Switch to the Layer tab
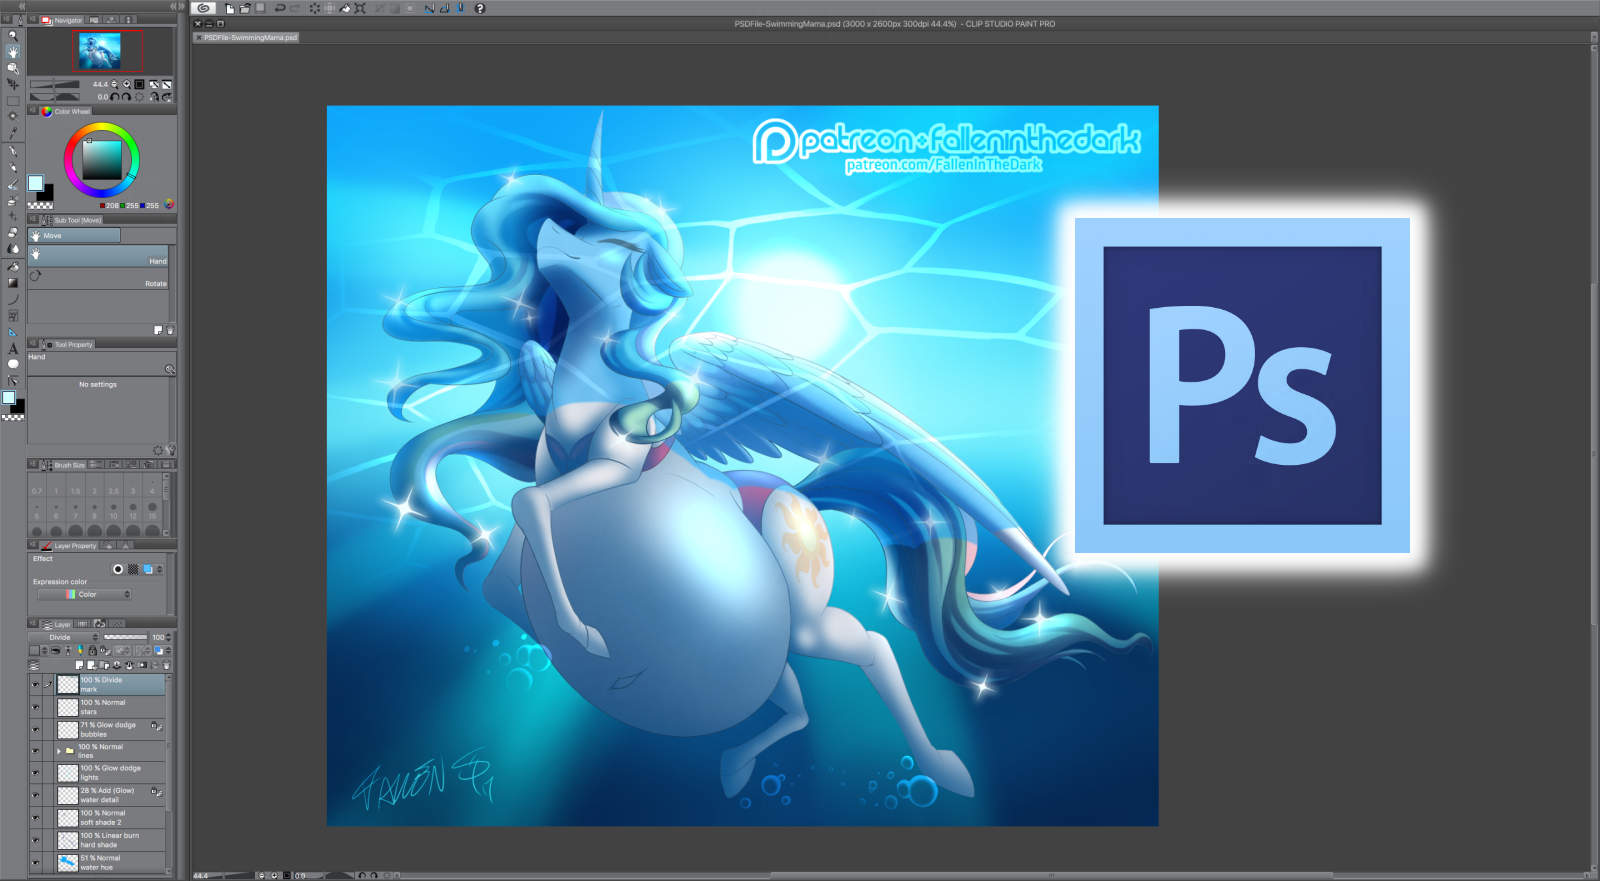The image size is (1600, 881). (57, 624)
